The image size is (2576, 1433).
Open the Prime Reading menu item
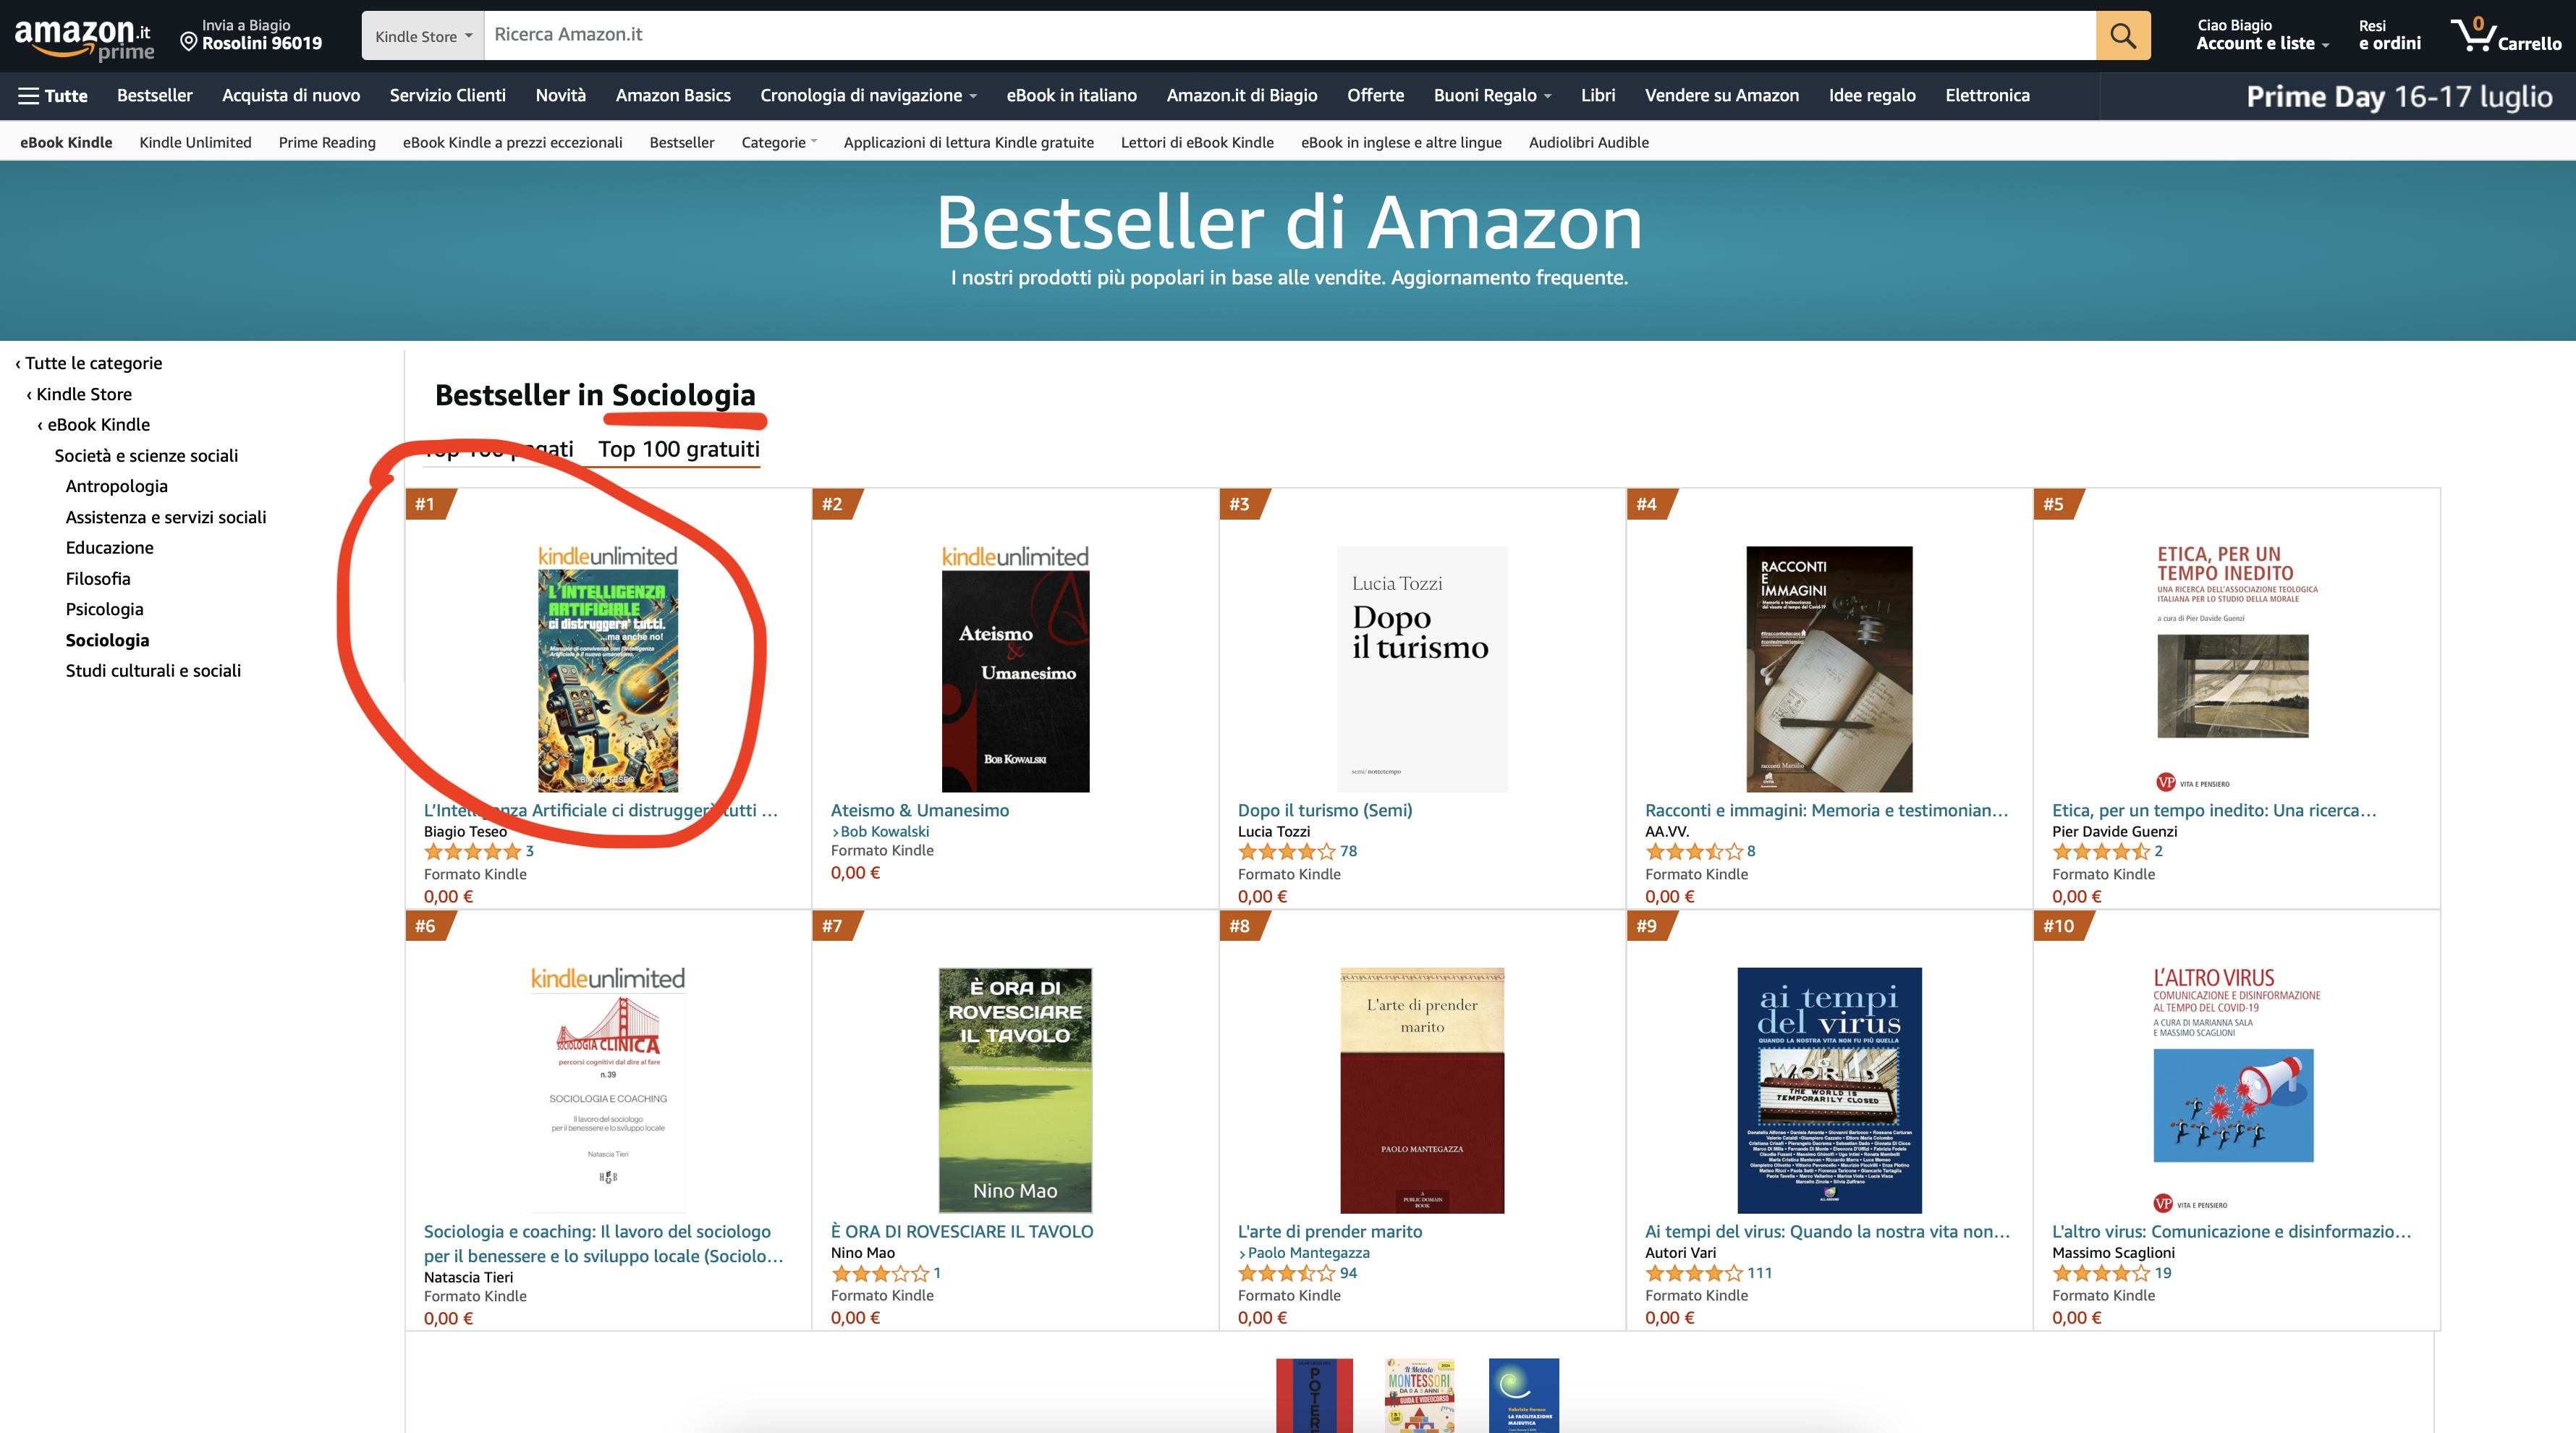pyautogui.click(x=327, y=142)
